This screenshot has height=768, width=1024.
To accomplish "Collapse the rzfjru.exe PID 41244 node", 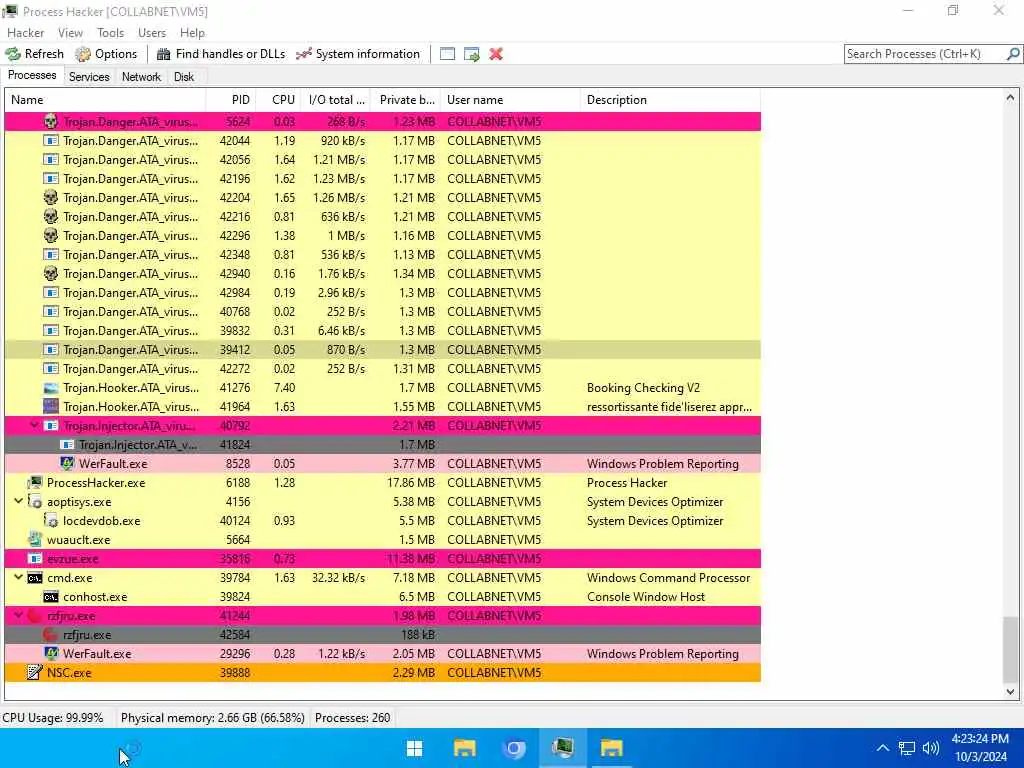I will point(18,616).
